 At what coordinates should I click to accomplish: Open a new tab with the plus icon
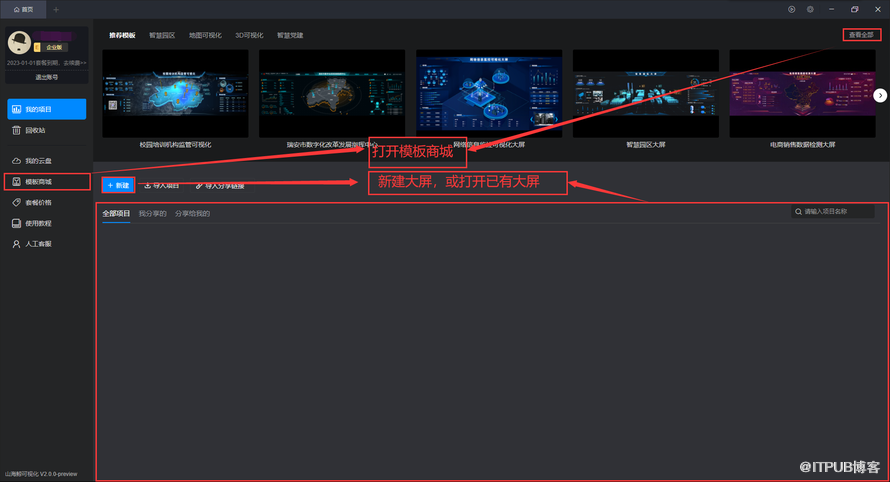tap(56, 10)
